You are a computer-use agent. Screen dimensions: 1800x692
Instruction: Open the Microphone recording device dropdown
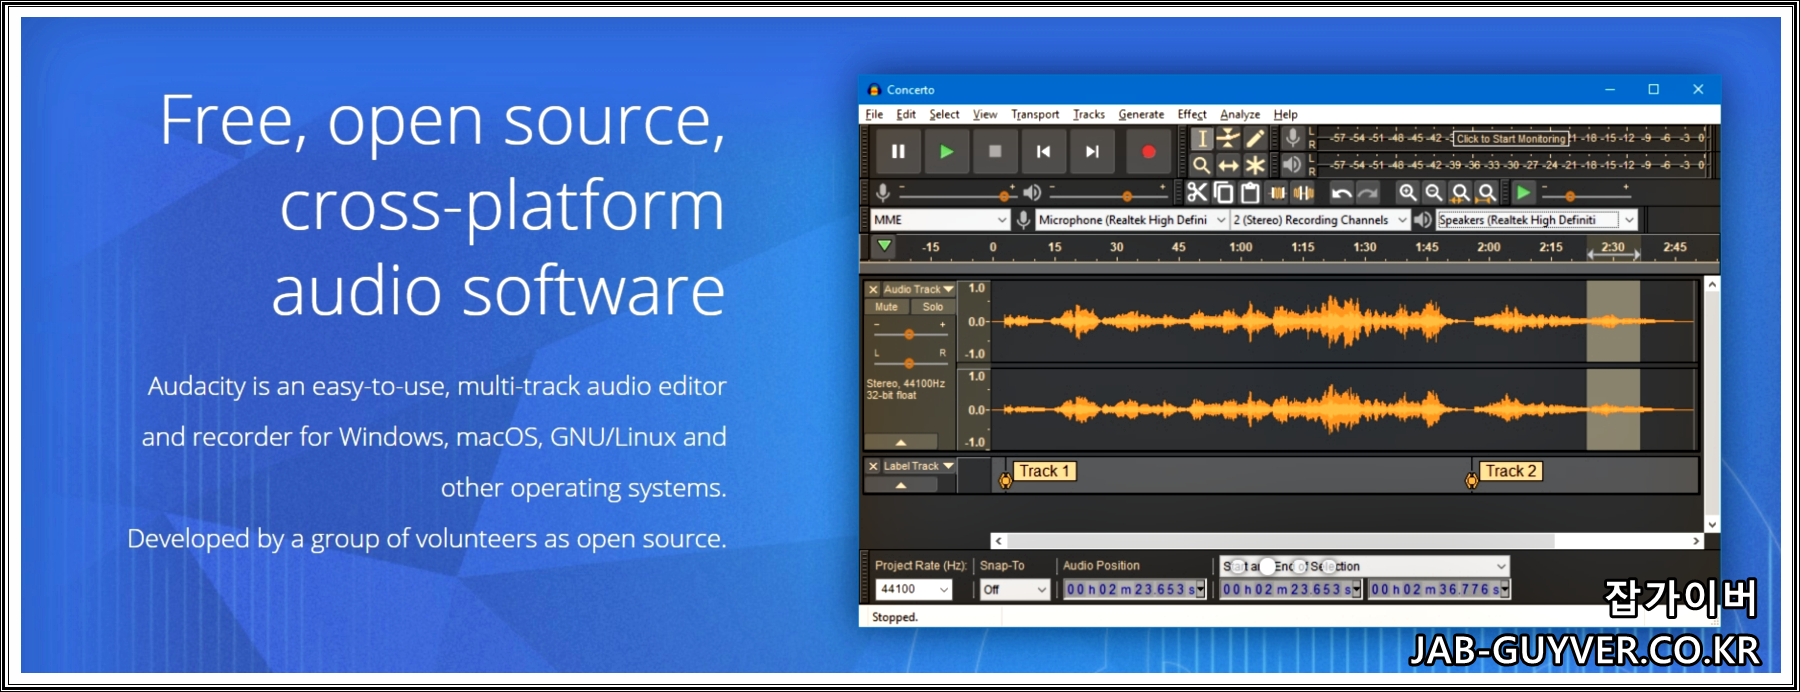click(1132, 220)
